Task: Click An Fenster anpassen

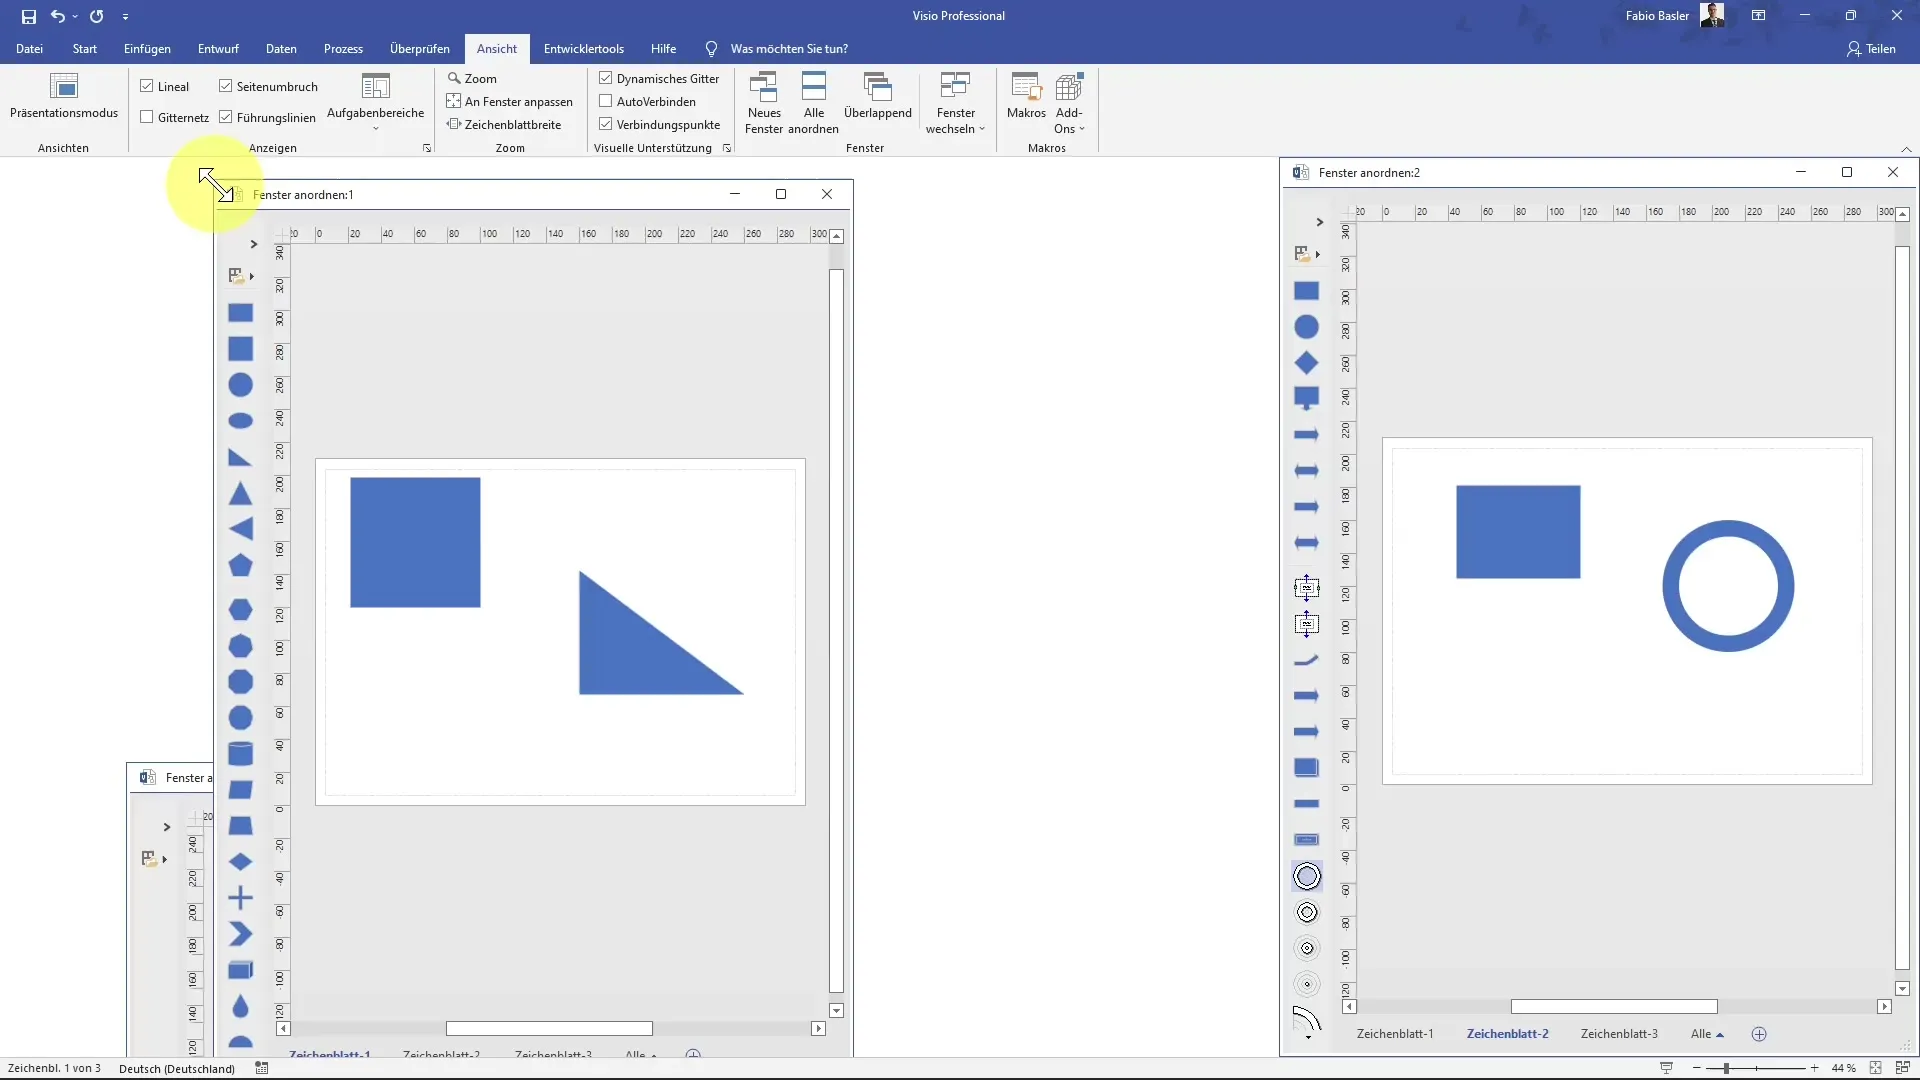Action: coord(510,101)
